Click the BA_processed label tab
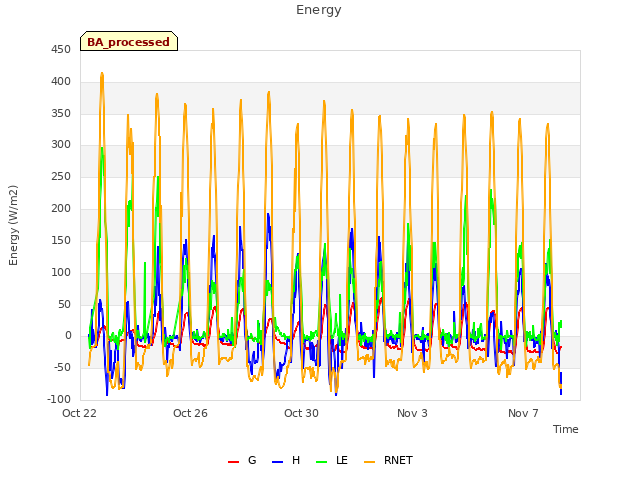 pyautogui.click(x=129, y=41)
